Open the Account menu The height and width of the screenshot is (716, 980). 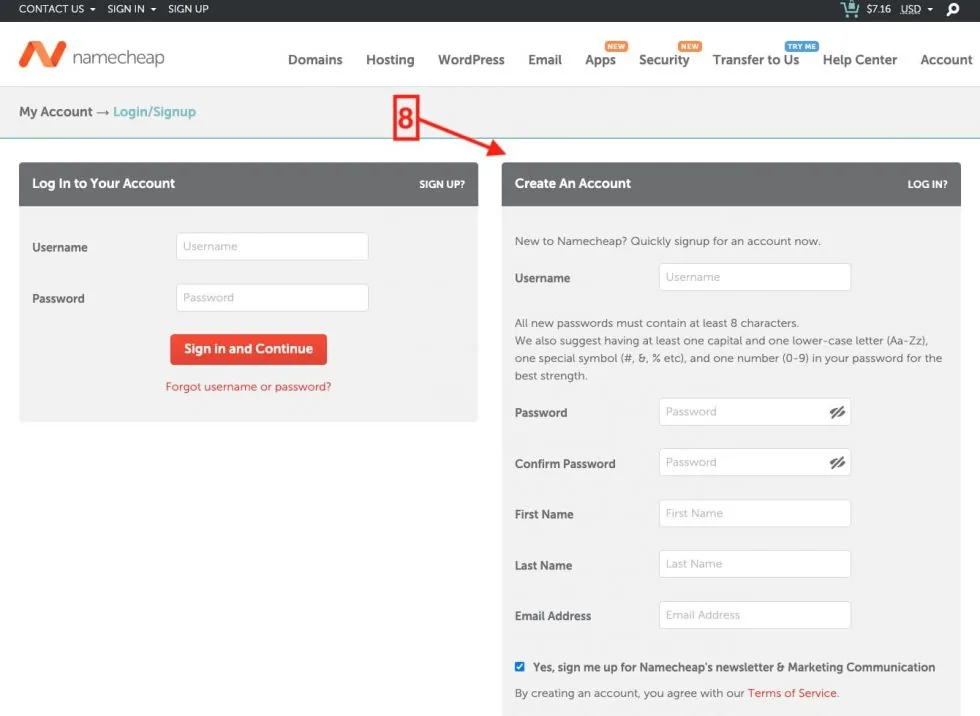click(x=946, y=60)
